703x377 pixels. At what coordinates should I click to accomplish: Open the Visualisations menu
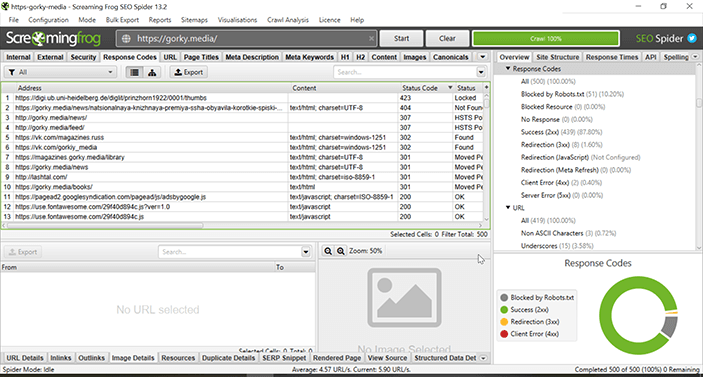(x=238, y=20)
